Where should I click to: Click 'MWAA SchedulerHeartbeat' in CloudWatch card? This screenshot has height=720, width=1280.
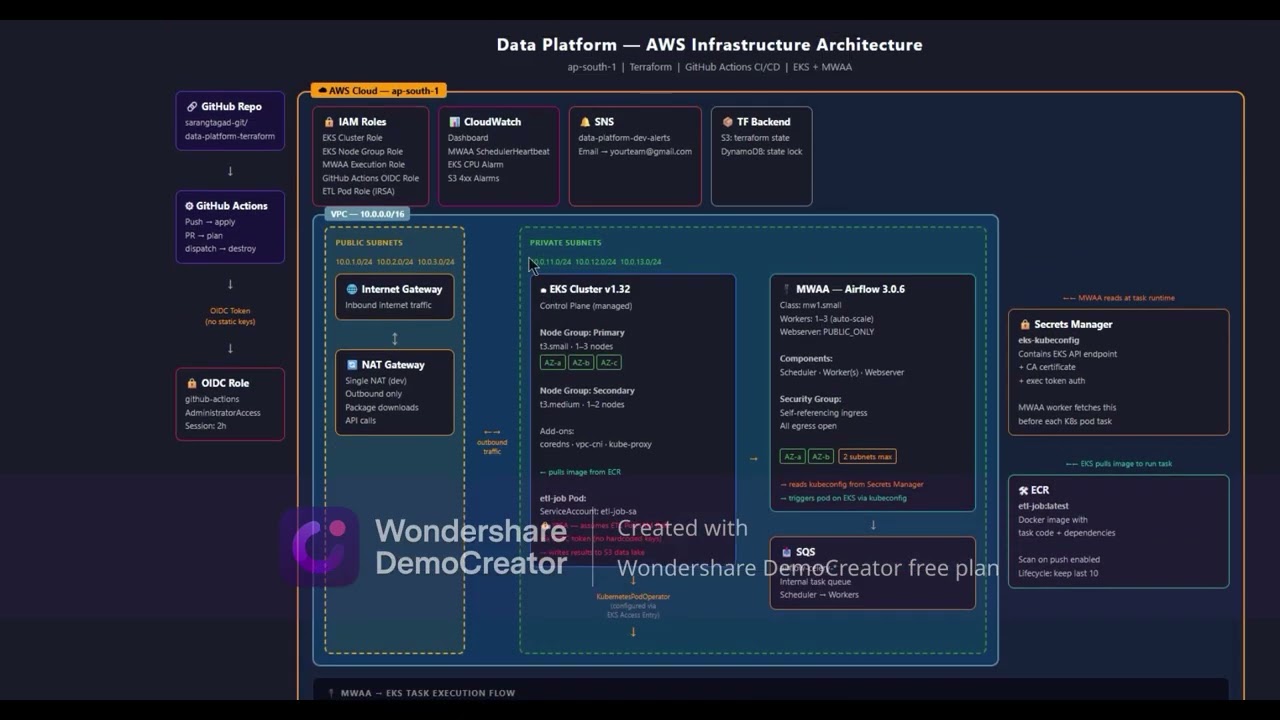coord(499,151)
